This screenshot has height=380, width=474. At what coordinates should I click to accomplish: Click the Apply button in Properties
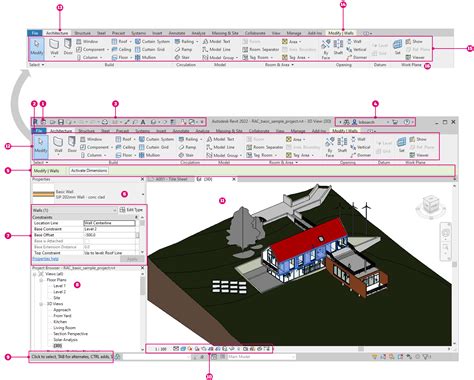pos(132,259)
